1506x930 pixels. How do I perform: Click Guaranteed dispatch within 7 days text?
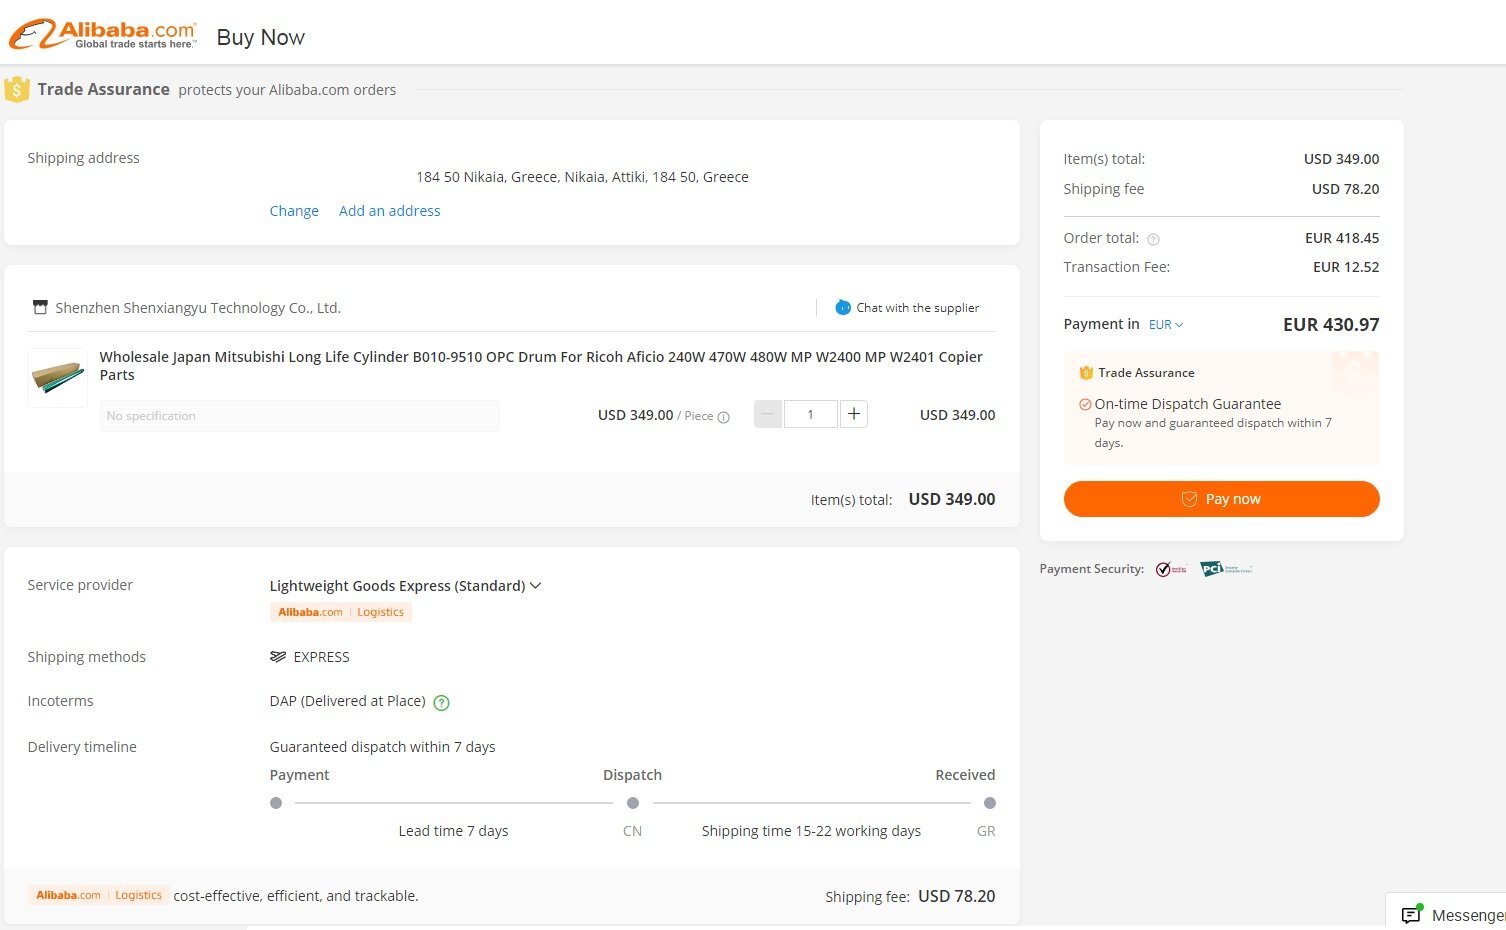(x=382, y=747)
